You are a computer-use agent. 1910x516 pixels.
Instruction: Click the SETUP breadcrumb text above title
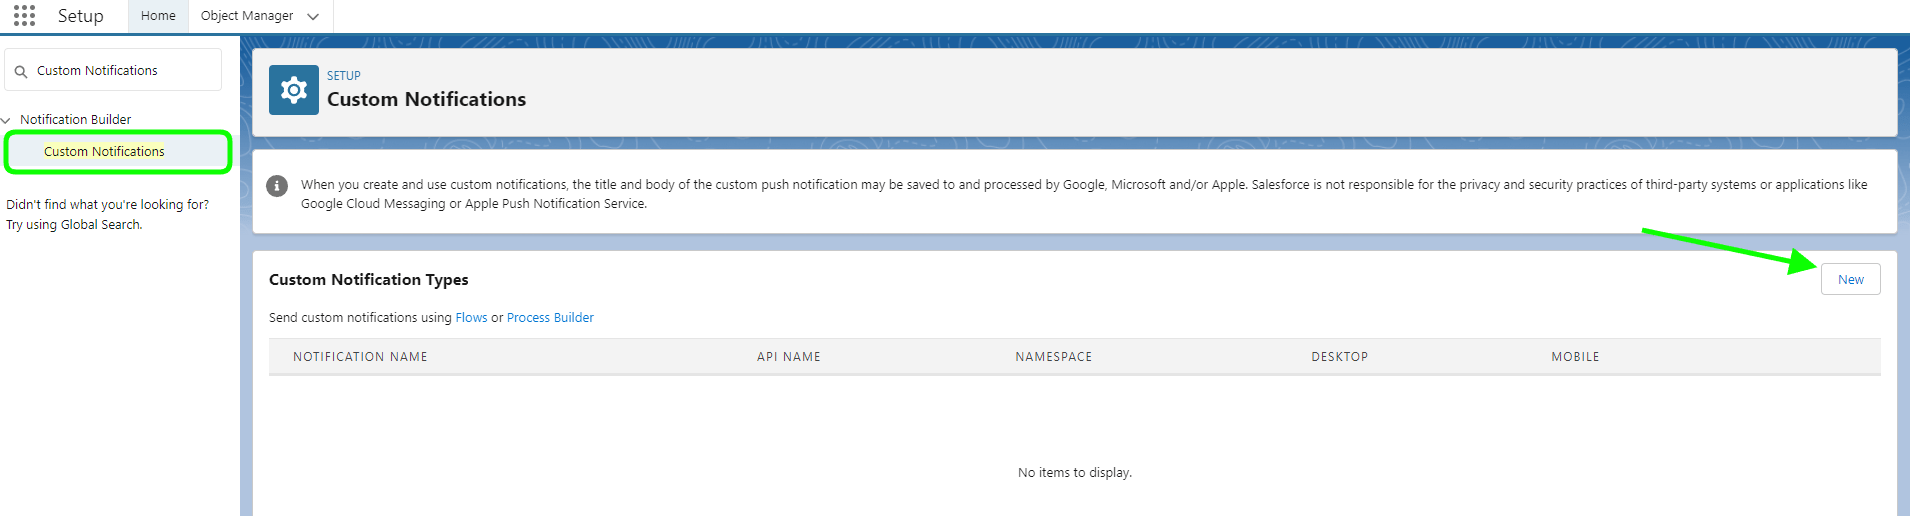344,76
